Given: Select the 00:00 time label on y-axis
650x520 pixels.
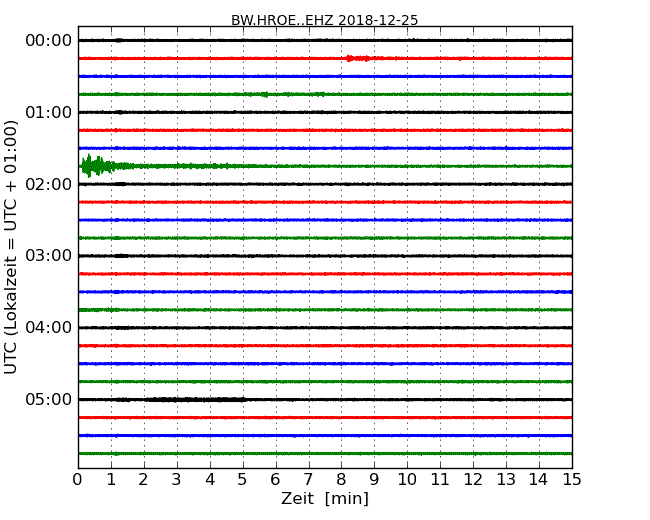Looking at the screenshot, I should pyautogui.click(x=49, y=41).
